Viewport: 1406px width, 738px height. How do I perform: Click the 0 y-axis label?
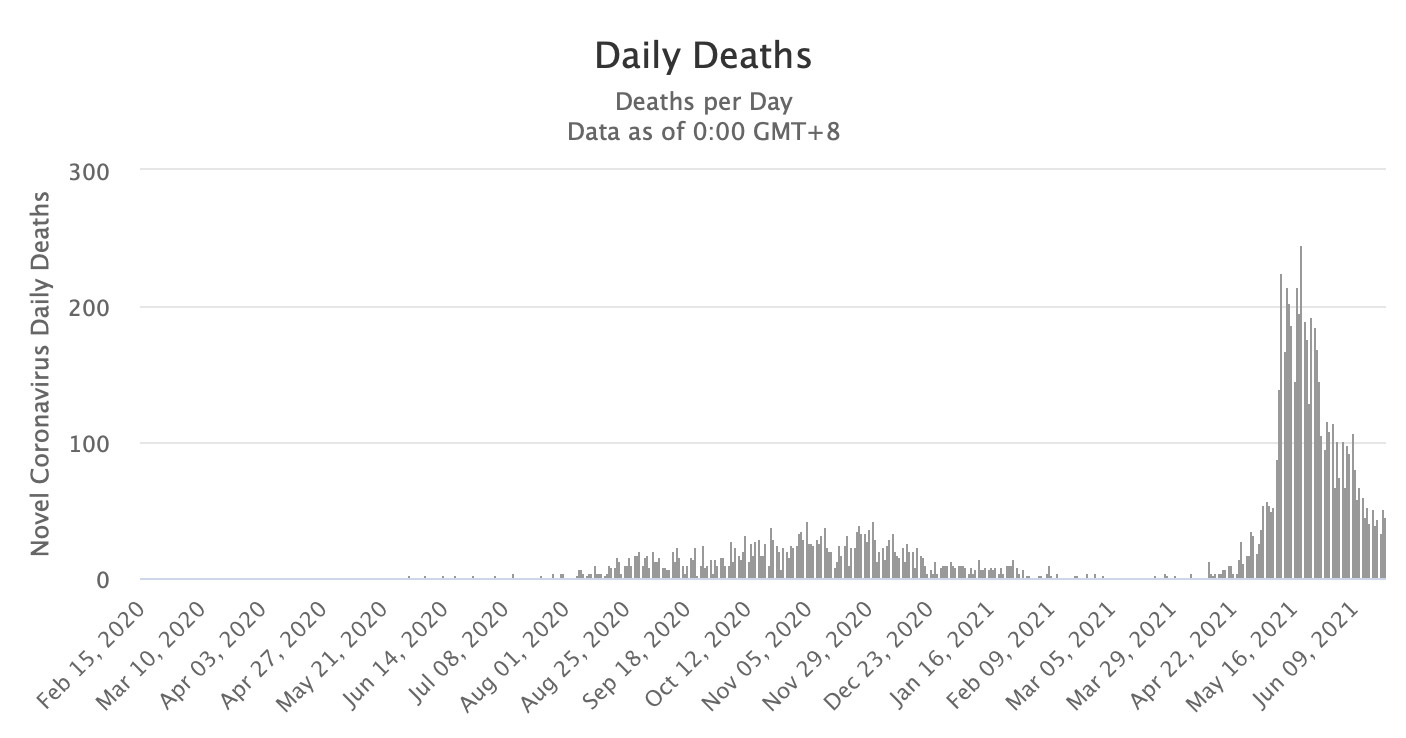(101, 579)
